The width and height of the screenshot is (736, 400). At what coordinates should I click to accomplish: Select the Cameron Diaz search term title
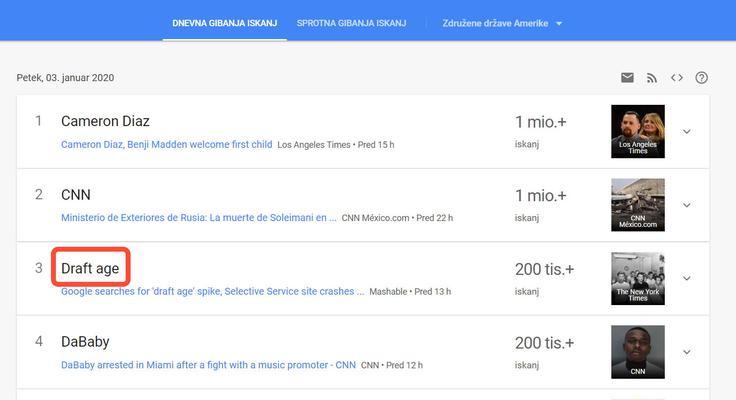(x=105, y=121)
